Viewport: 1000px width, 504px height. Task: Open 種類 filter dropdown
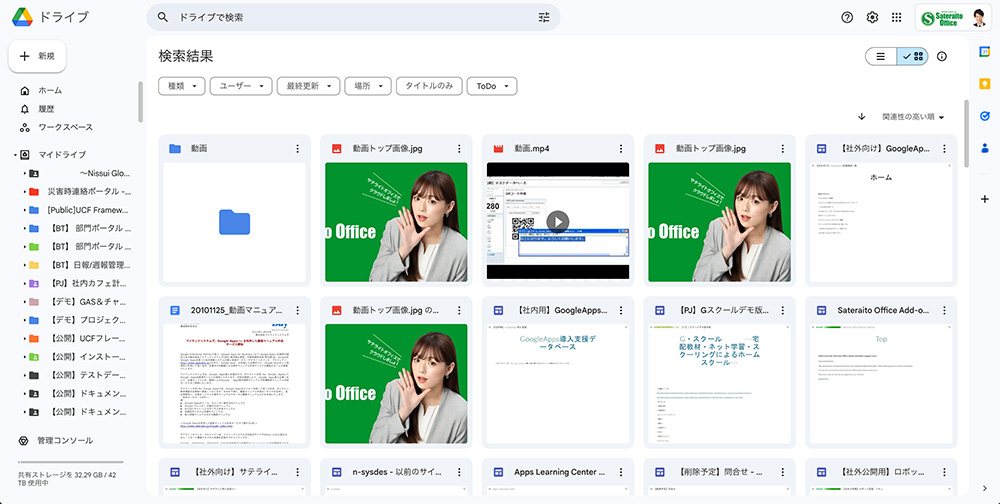(x=182, y=86)
